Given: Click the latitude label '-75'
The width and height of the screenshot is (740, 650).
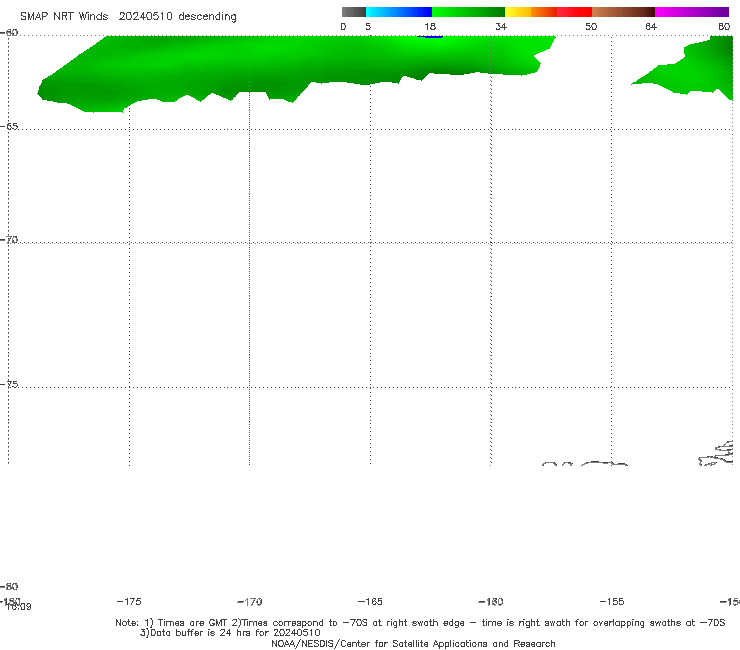Looking at the screenshot, I should [9, 384].
